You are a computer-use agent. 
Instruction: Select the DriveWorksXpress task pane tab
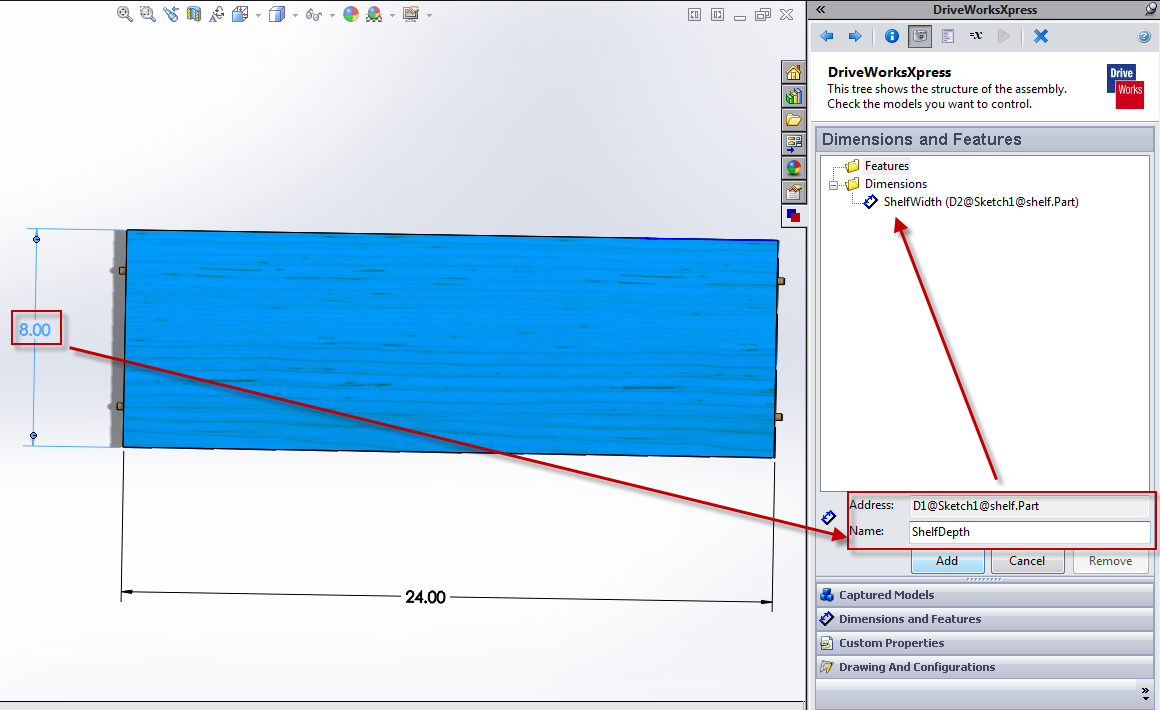(x=794, y=215)
